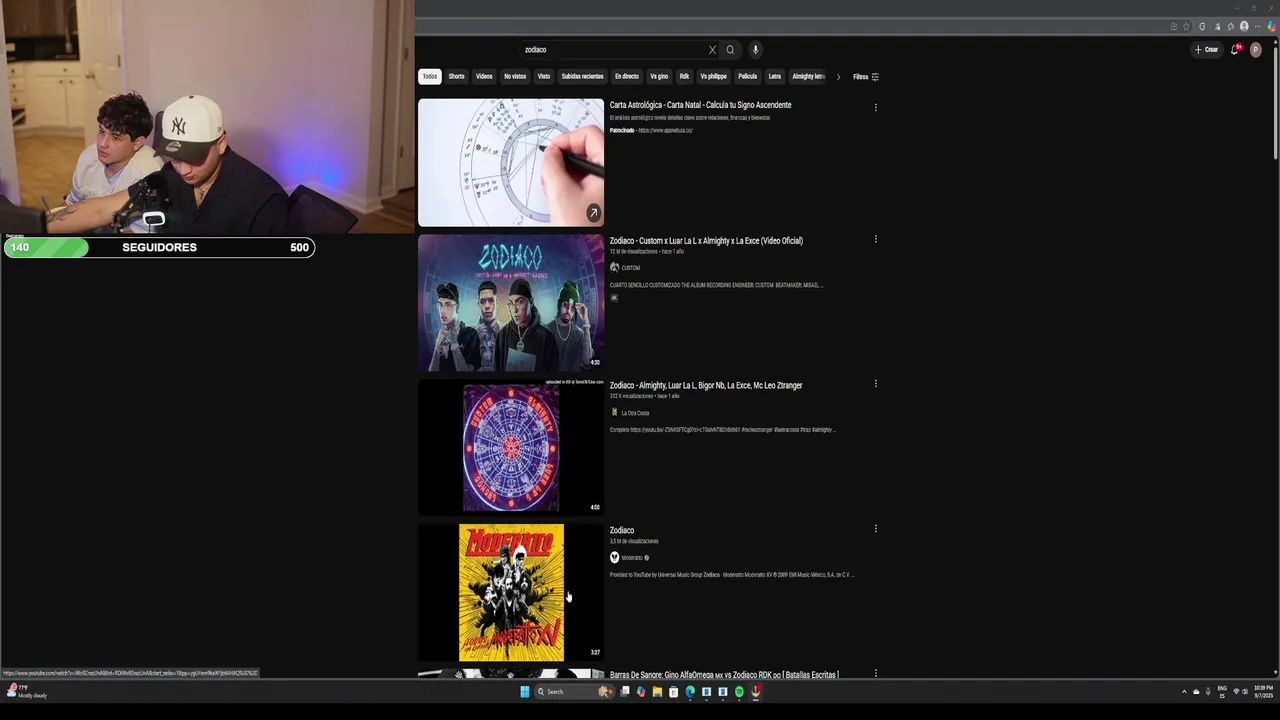Open options for Moderatto Zodiaco result
1280x720 pixels.
pyautogui.click(x=876, y=528)
